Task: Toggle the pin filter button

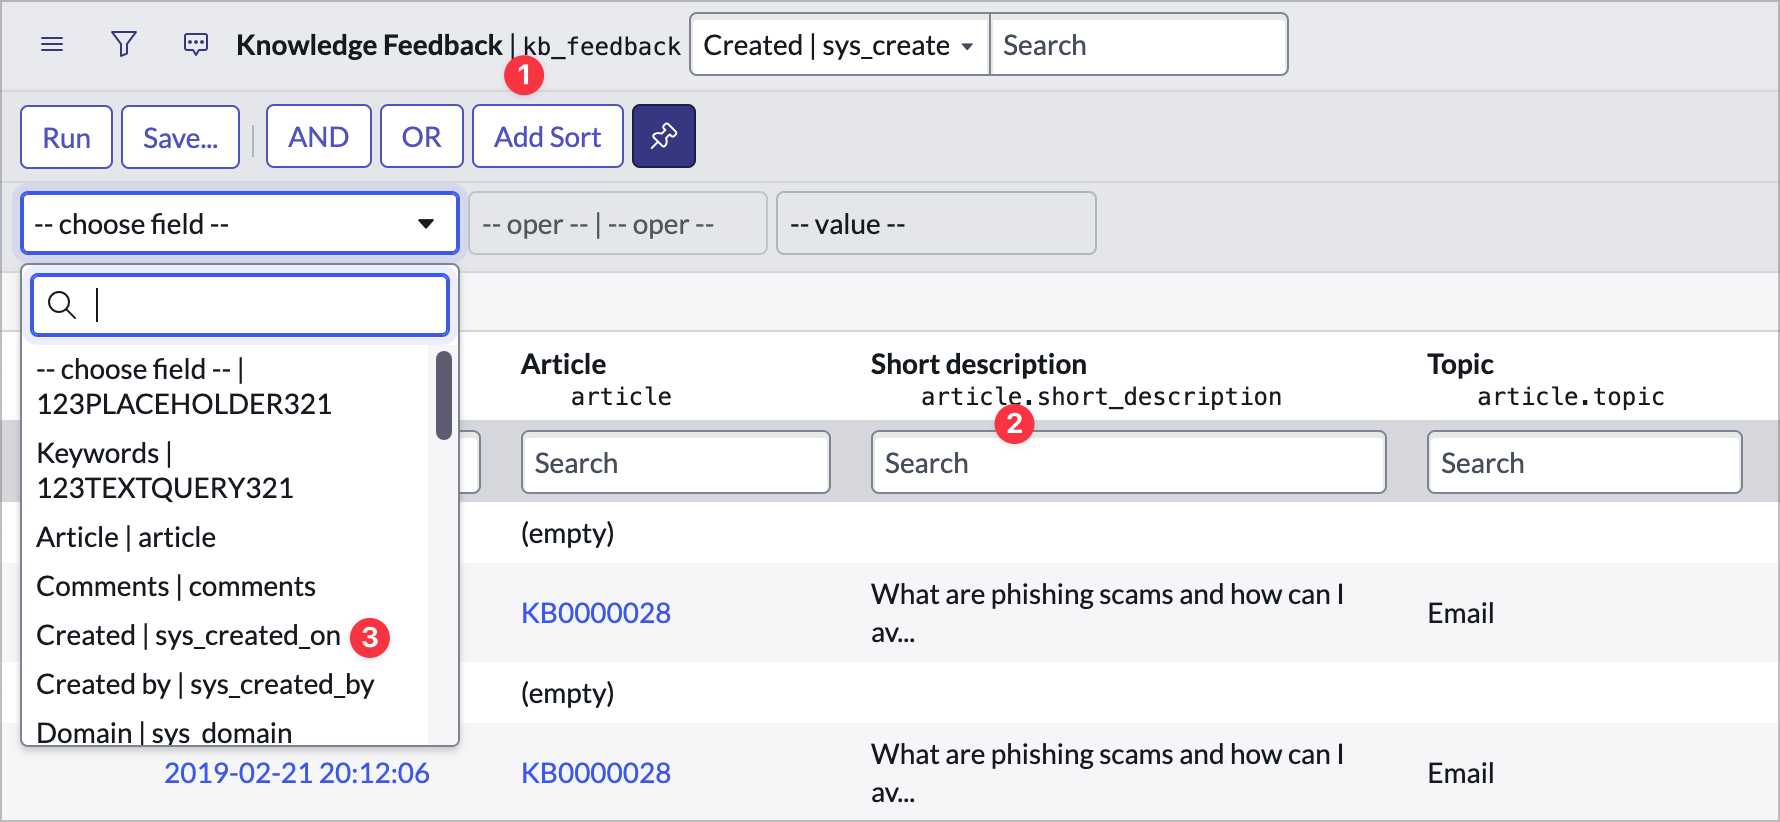Action: pos(663,137)
